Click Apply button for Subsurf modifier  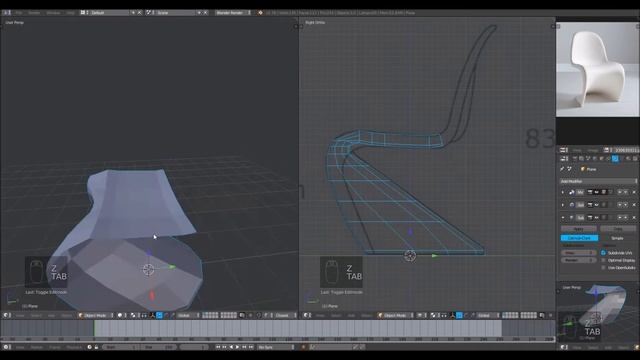[579, 229]
